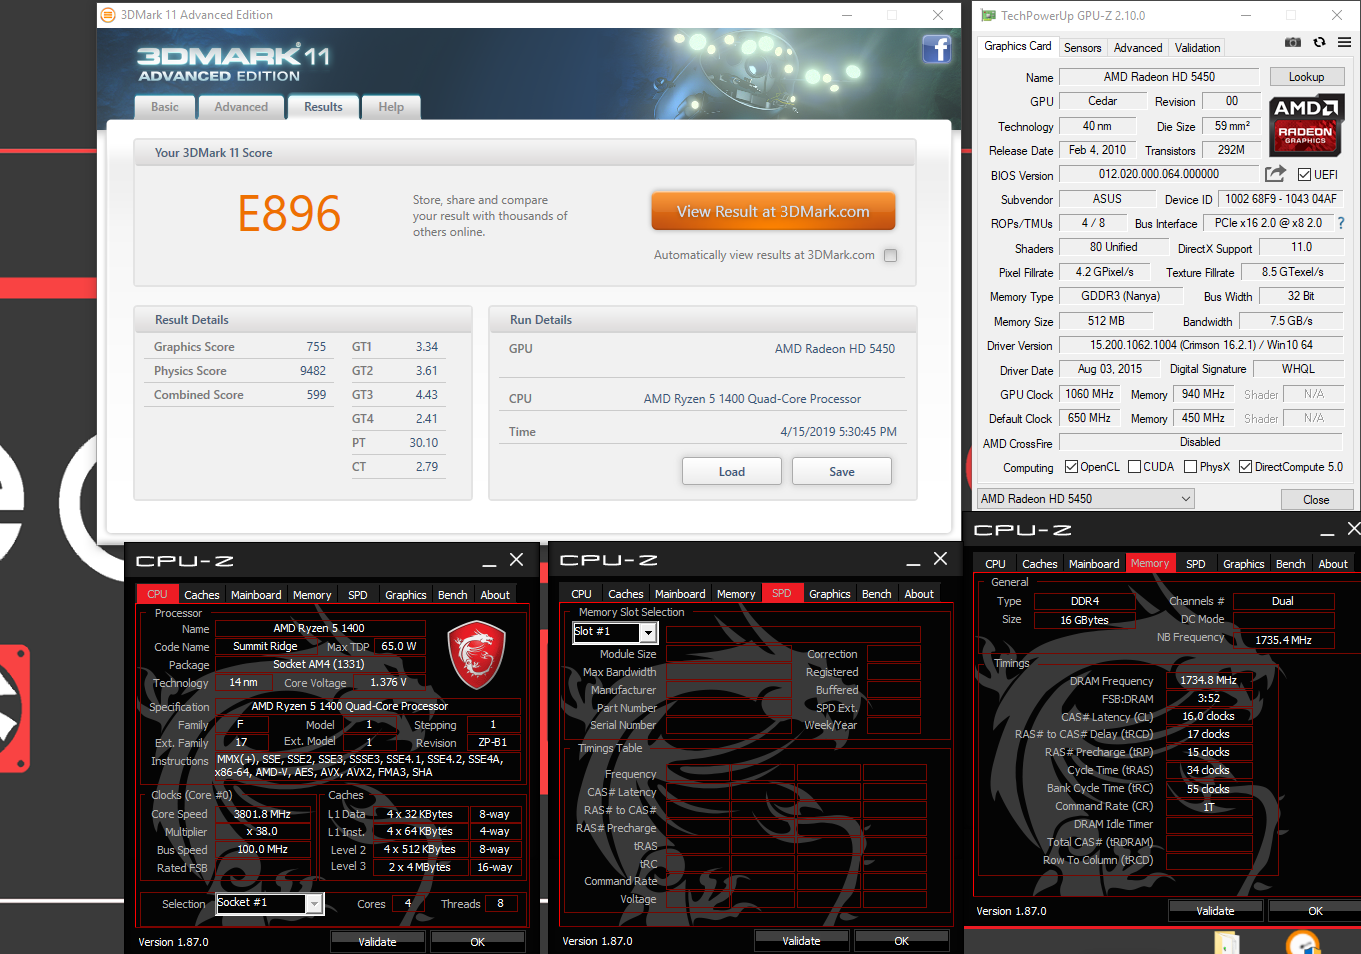1361x954 pixels.
Task: Toggle the CUDA checkbox
Action: (x=1134, y=467)
